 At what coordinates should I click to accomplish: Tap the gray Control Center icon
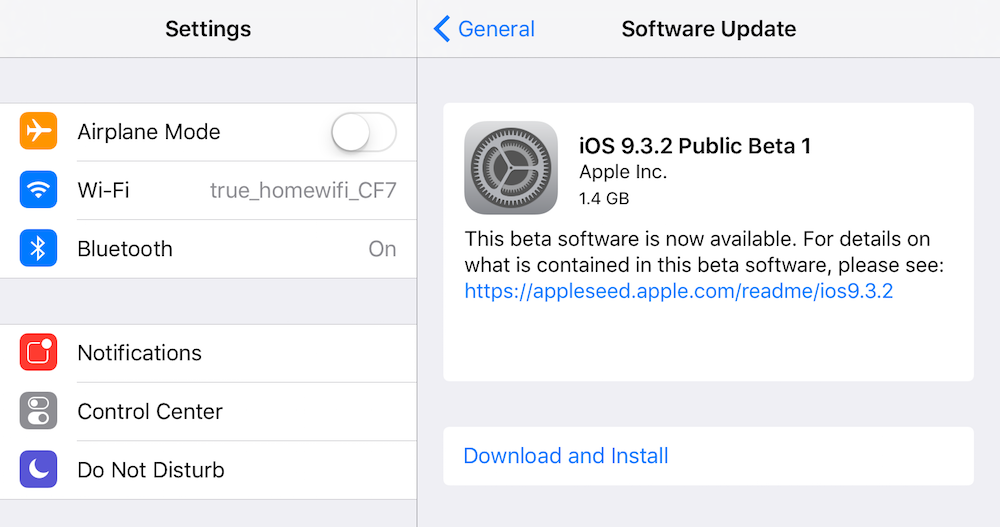coord(38,411)
